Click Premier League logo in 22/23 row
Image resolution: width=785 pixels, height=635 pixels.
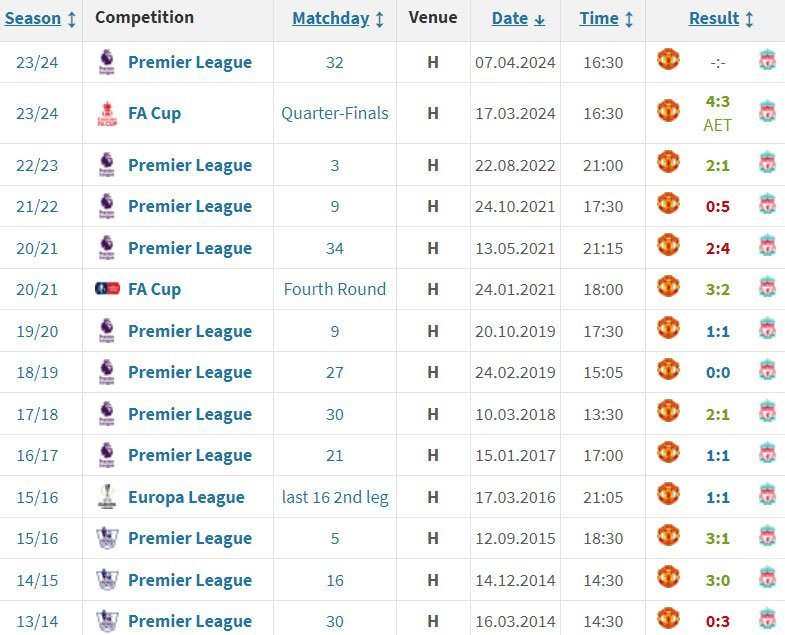click(107, 165)
